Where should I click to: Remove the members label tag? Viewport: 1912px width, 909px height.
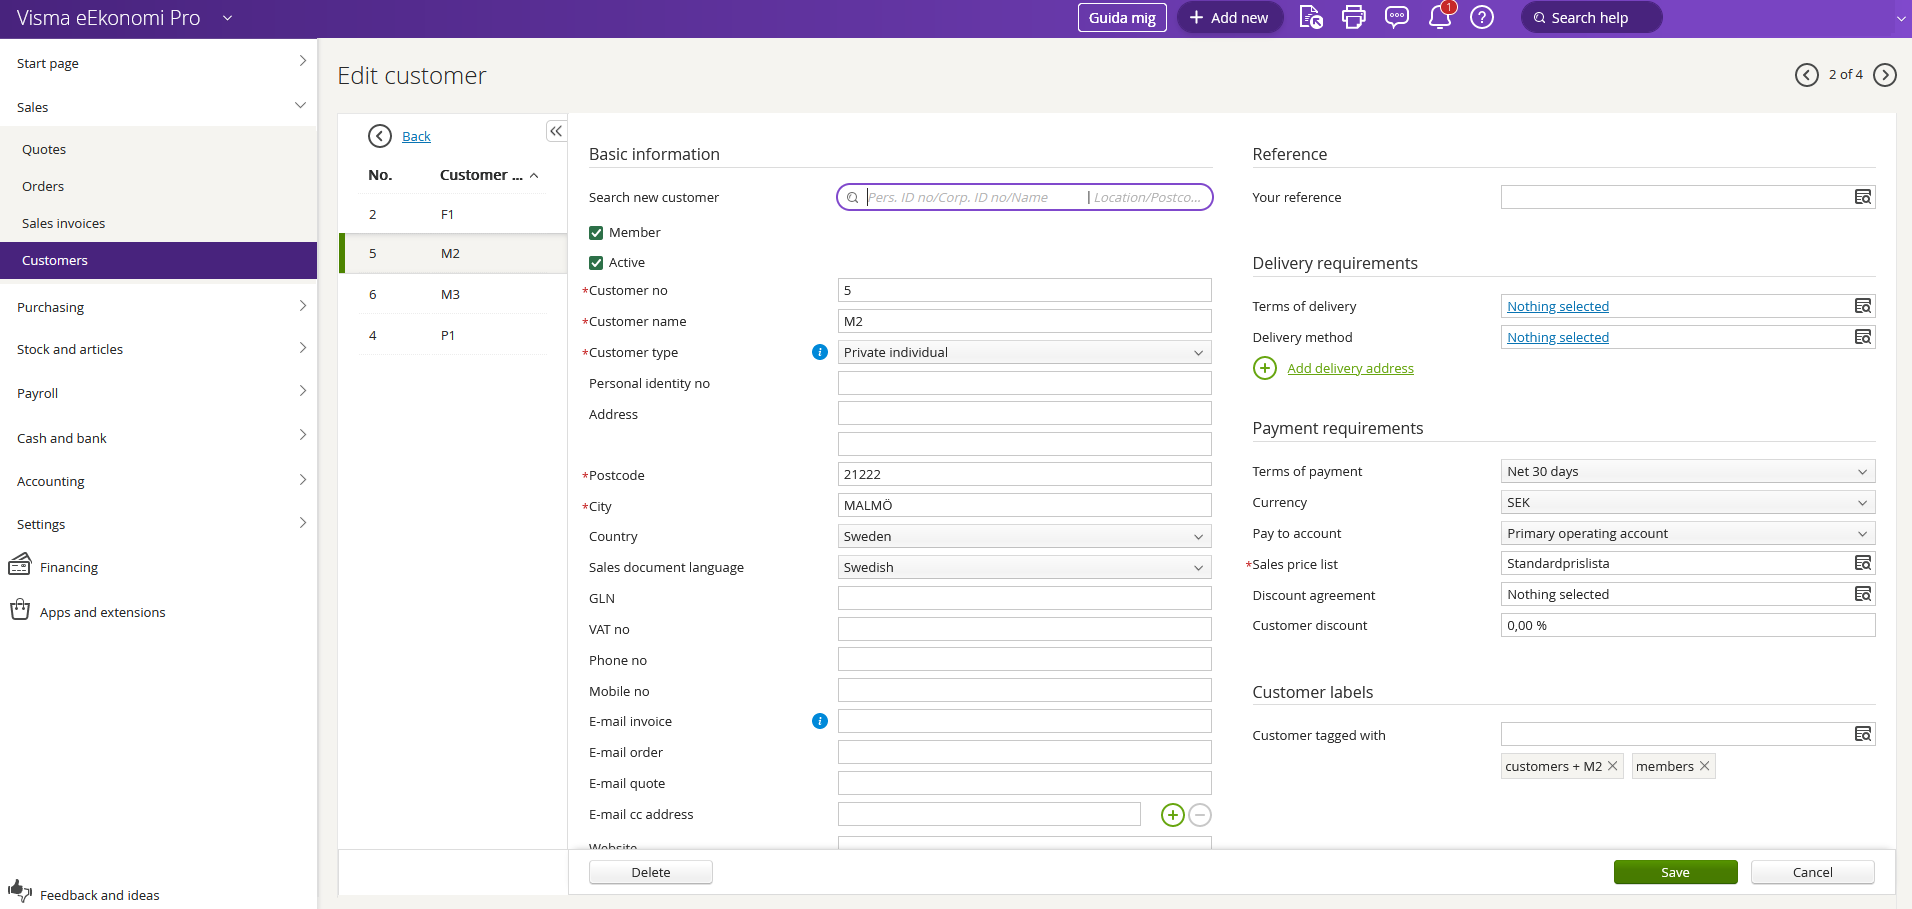pos(1705,766)
